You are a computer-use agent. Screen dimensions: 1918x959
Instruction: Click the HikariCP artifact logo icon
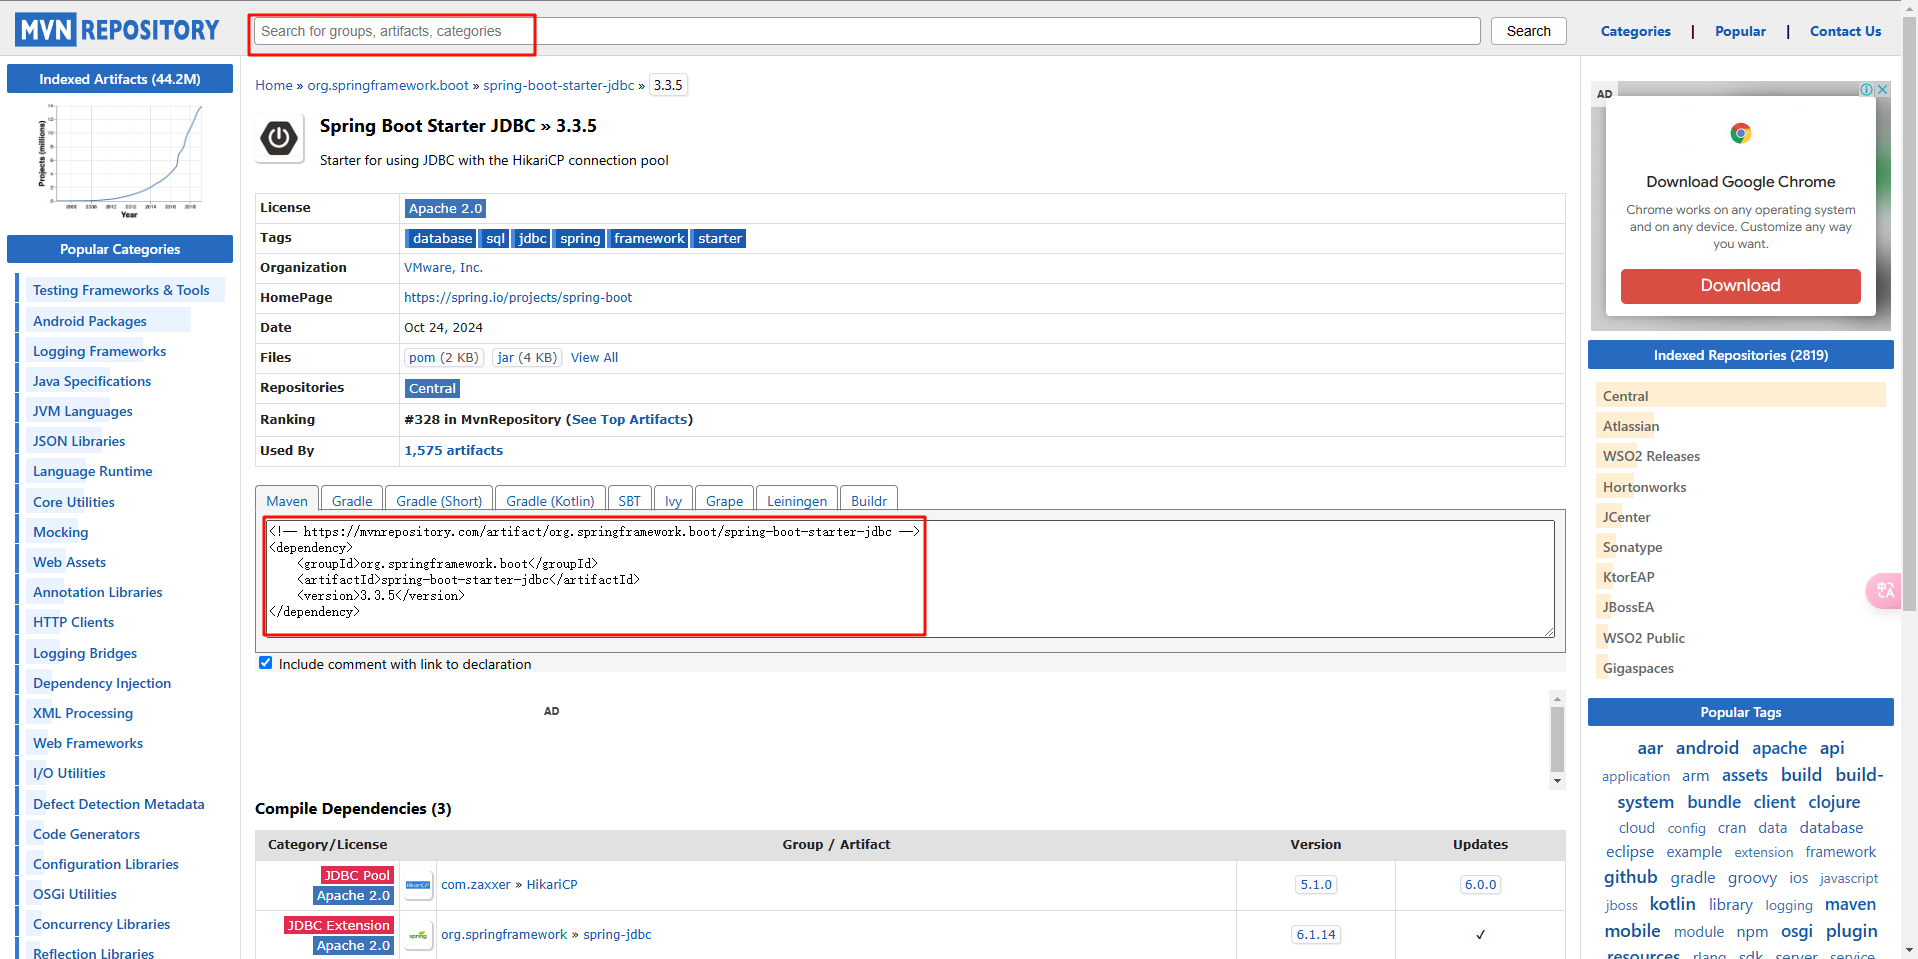pyautogui.click(x=418, y=885)
